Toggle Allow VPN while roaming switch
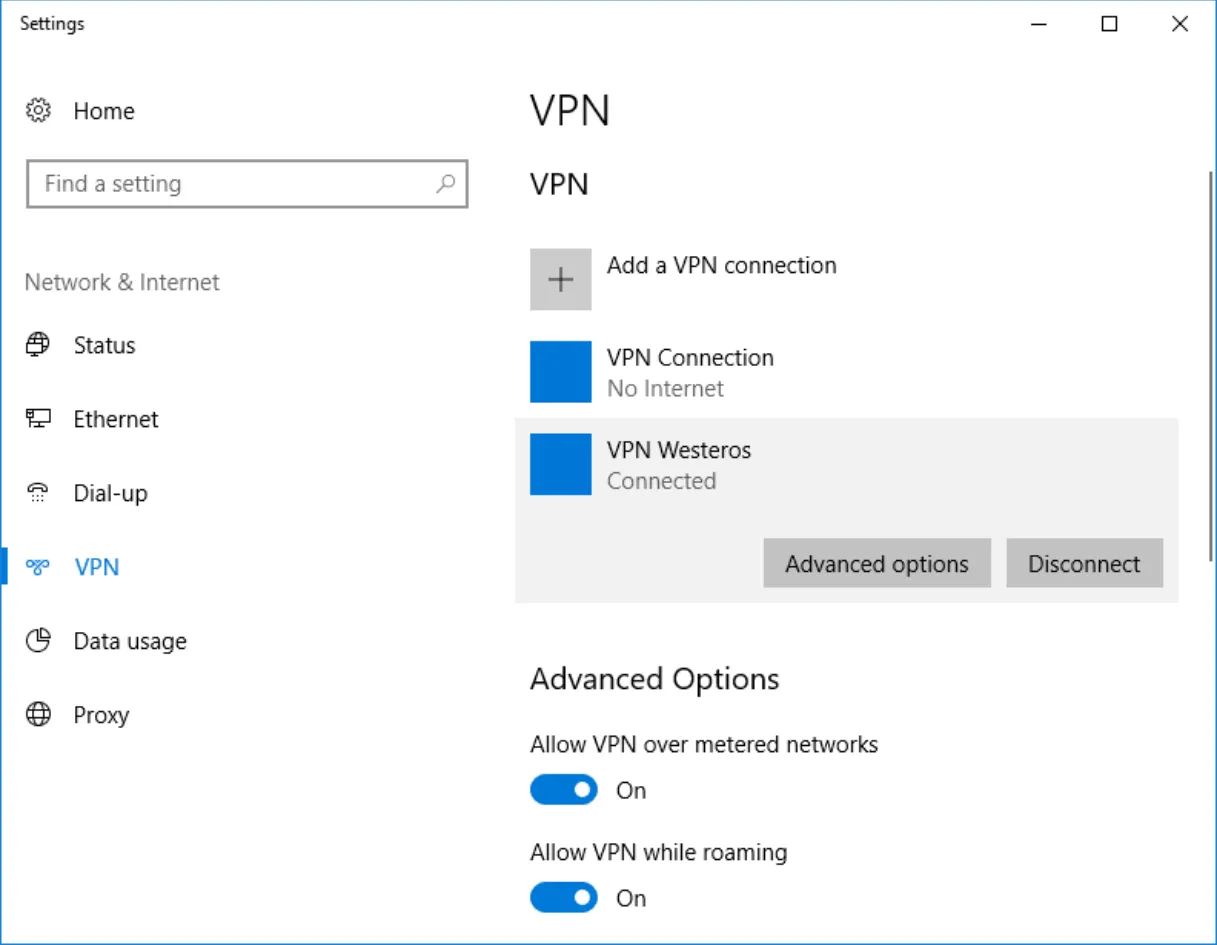 point(564,898)
